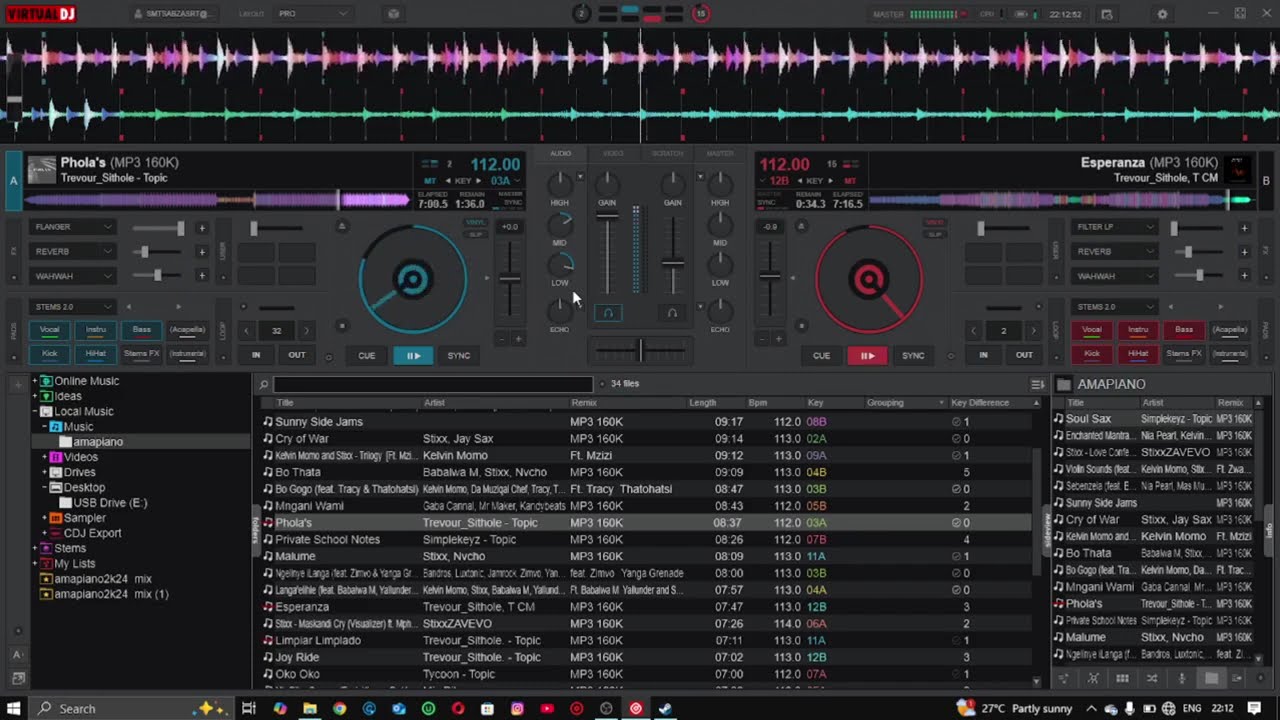
Task: Toggle HiHat stem pad on deck B
Action: [x=1138, y=353]
